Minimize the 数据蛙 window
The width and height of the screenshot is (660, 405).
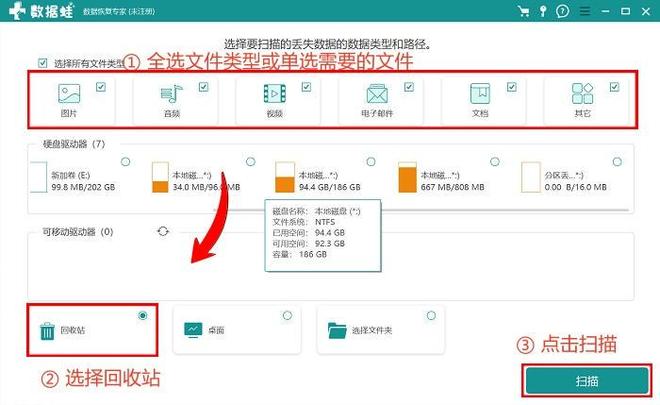click(x=605, y=11)
